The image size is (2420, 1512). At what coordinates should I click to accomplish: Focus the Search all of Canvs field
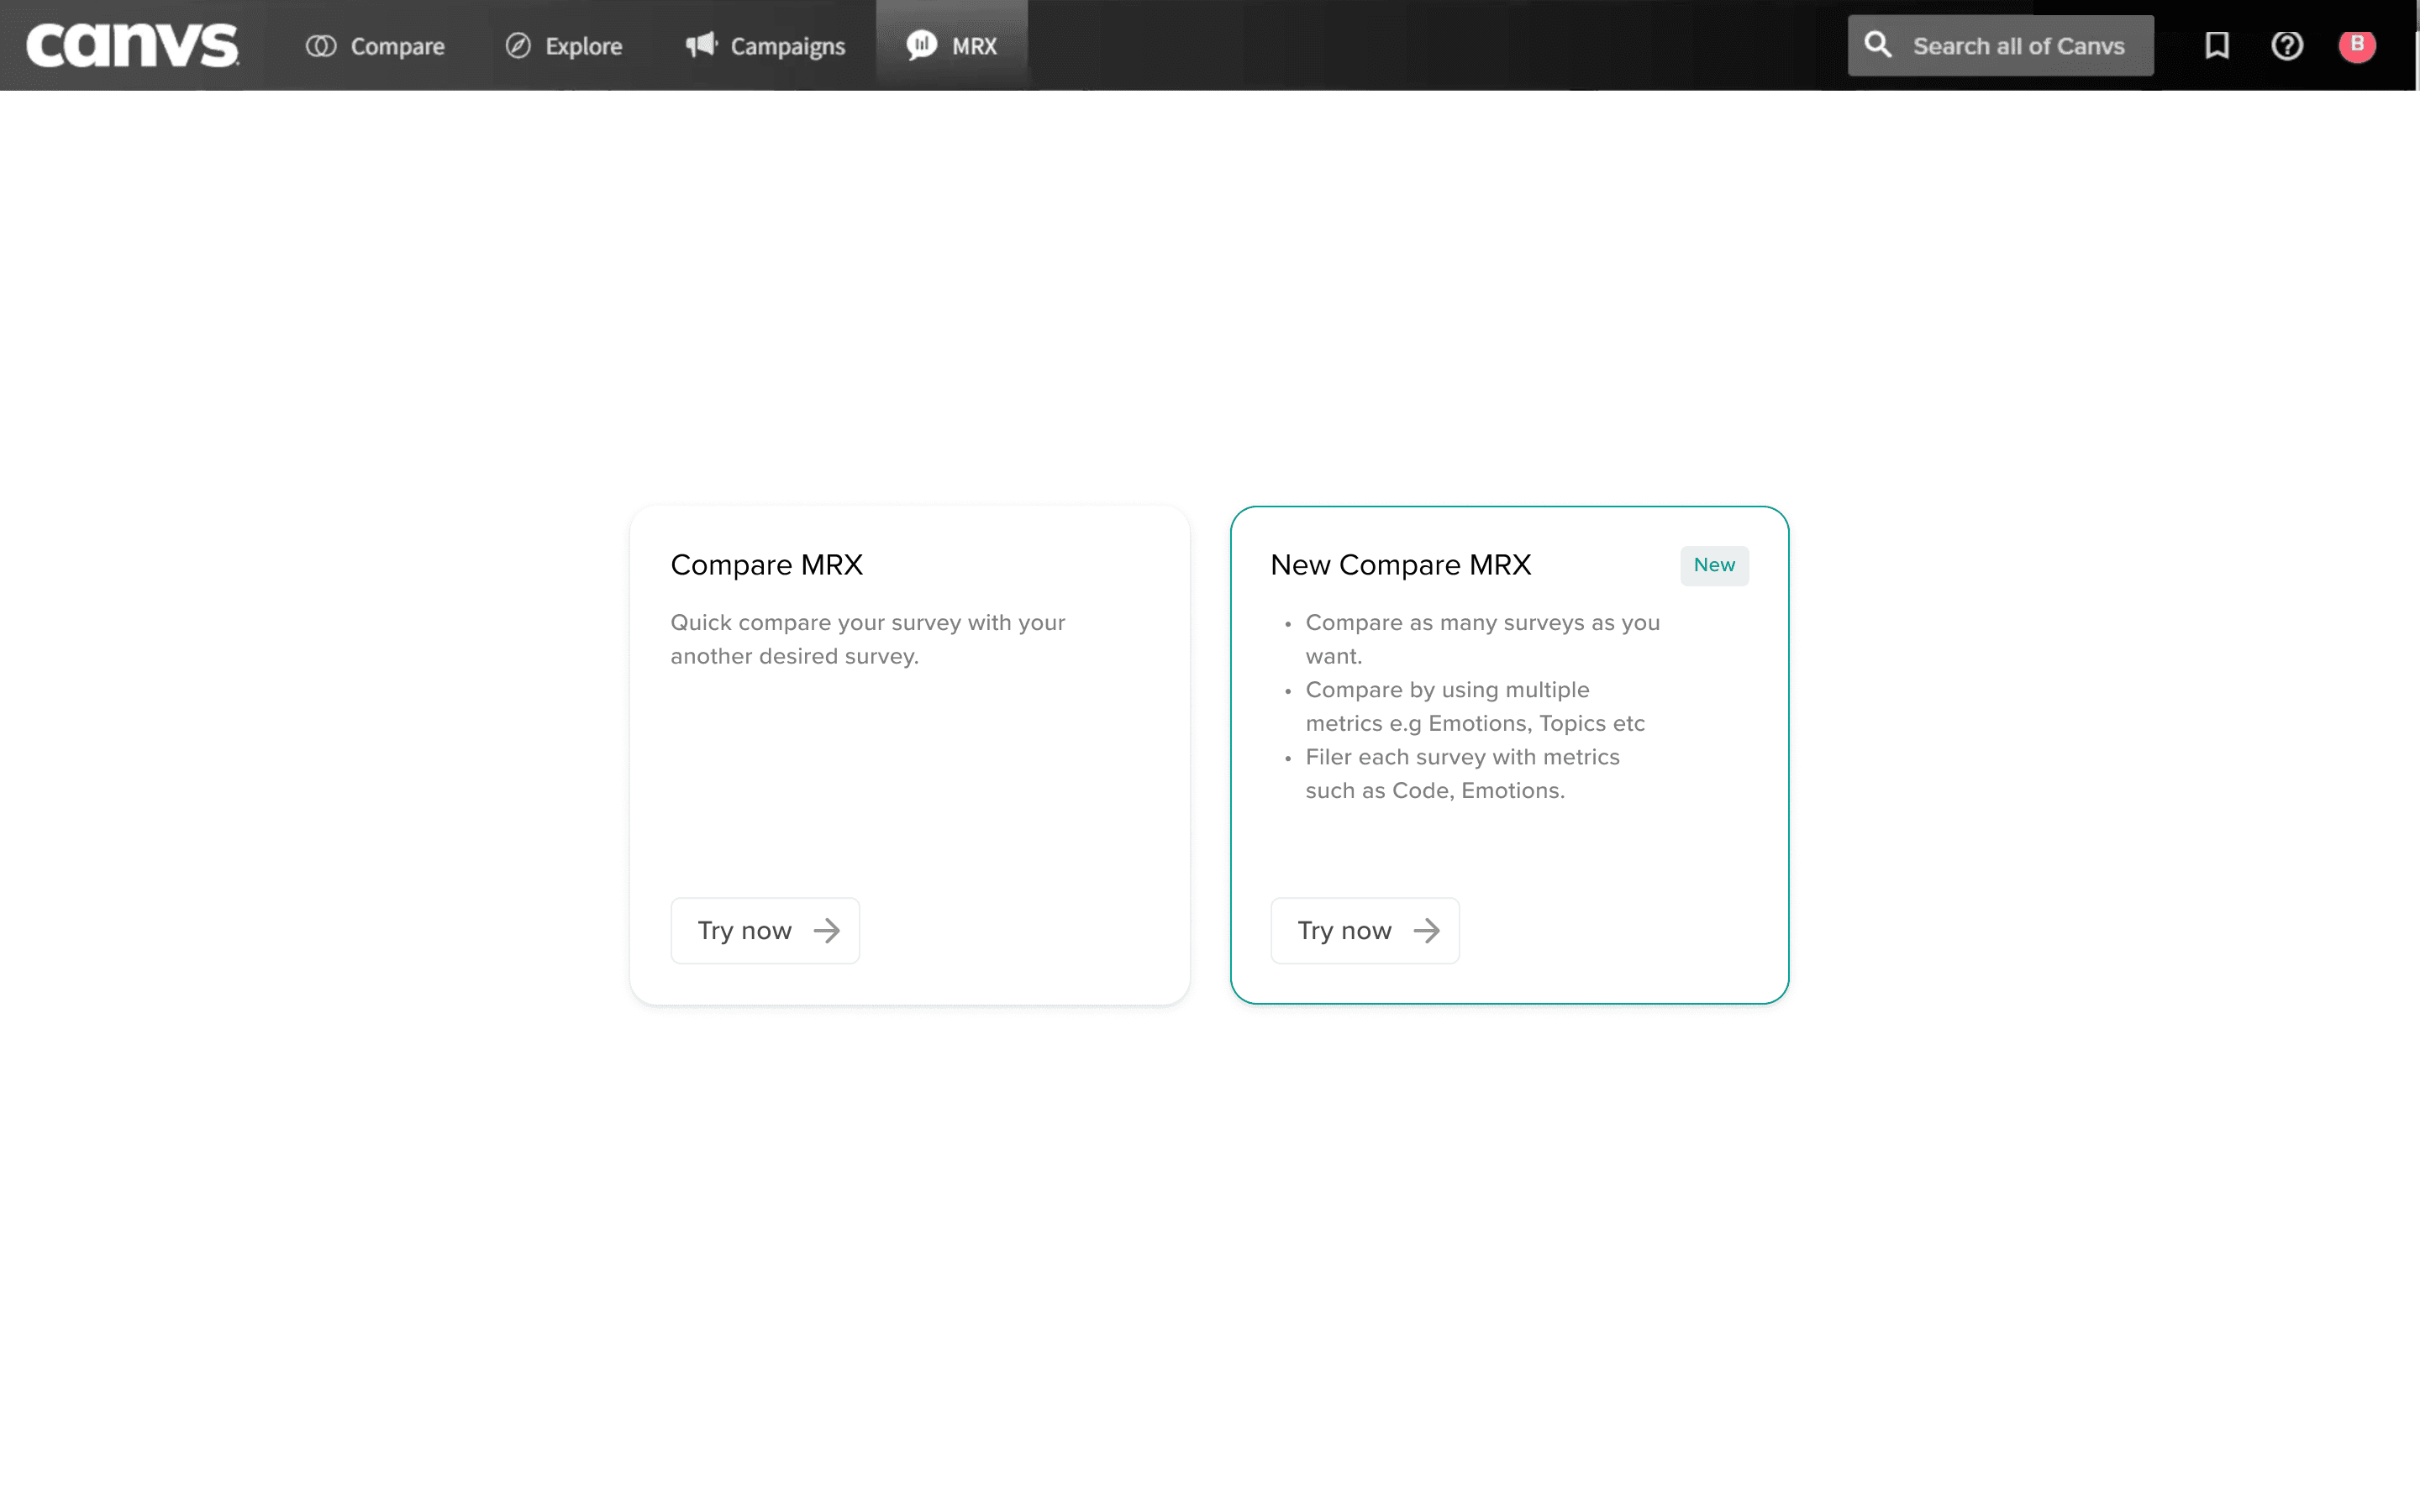point(2000,45)
